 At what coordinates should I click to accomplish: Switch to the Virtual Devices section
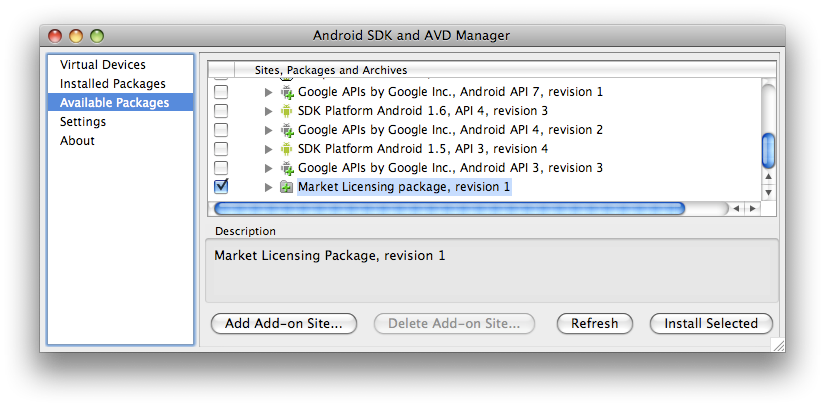(x=103, y=65)
